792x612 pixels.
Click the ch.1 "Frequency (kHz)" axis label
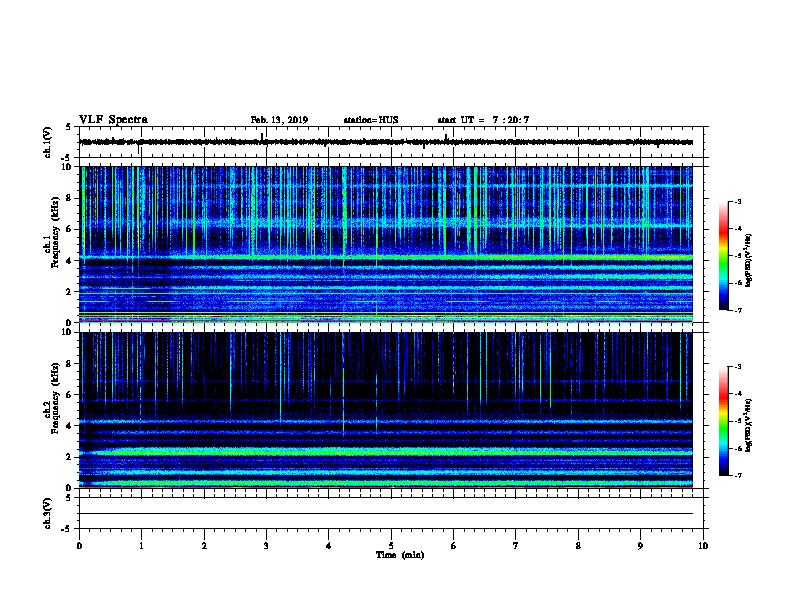click(55, 232)
